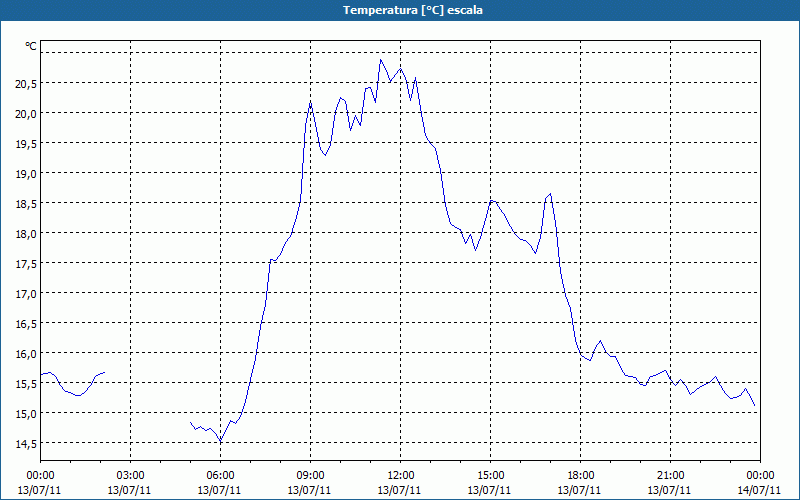
Task: Click the °C unit label on axis
Action: point(31,46)
